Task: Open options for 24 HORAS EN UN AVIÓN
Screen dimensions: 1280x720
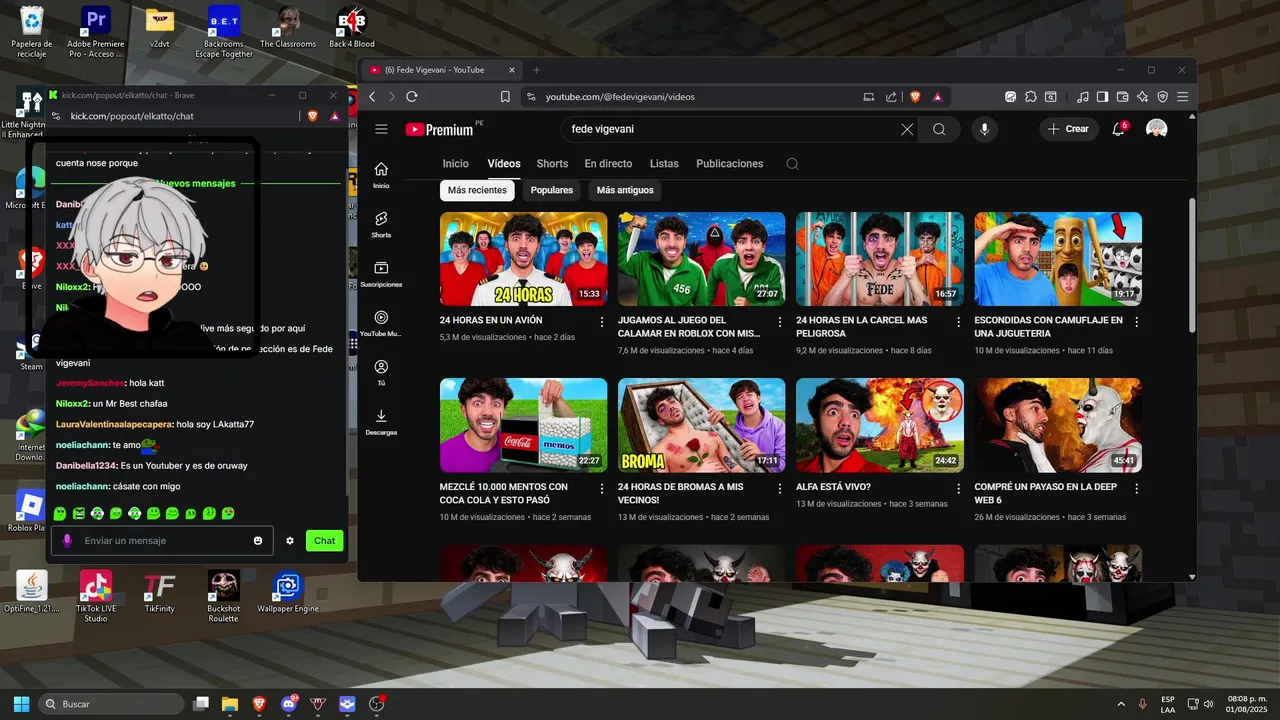Action: (602, 322)
